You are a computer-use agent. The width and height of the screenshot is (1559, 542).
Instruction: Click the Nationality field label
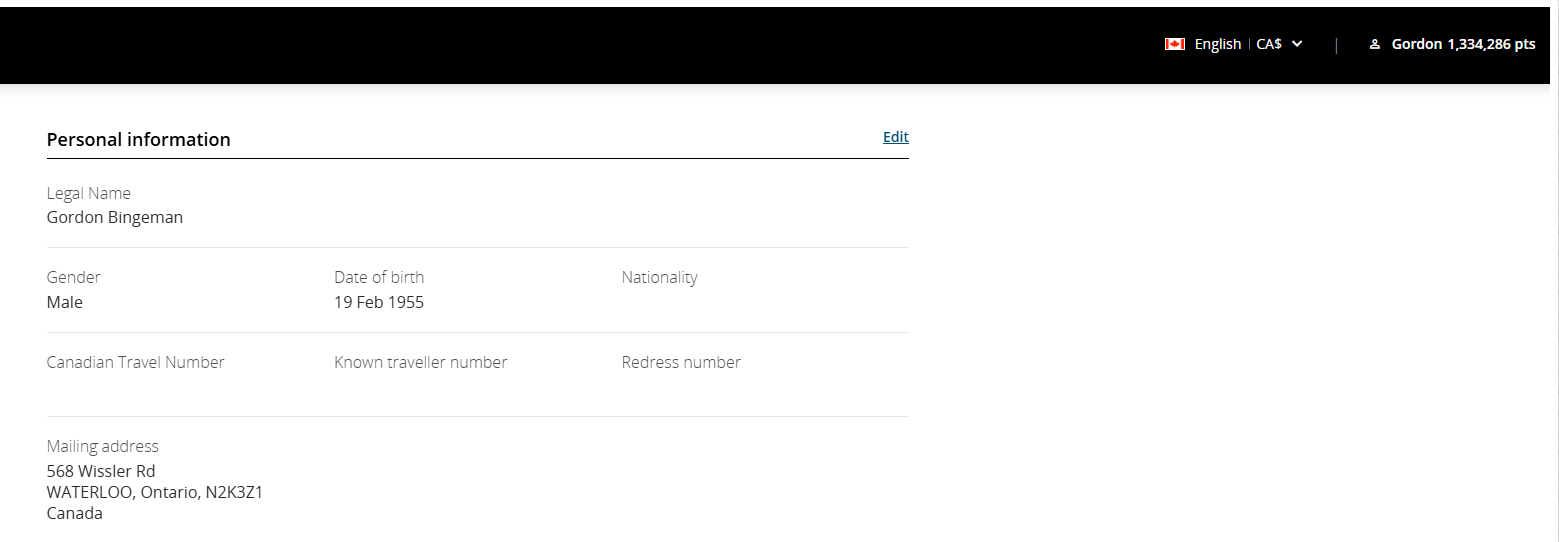point(660,277)
